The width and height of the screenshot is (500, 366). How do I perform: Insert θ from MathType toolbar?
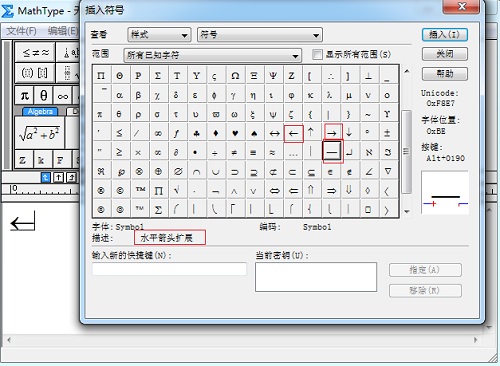click(x=44, y=96)
